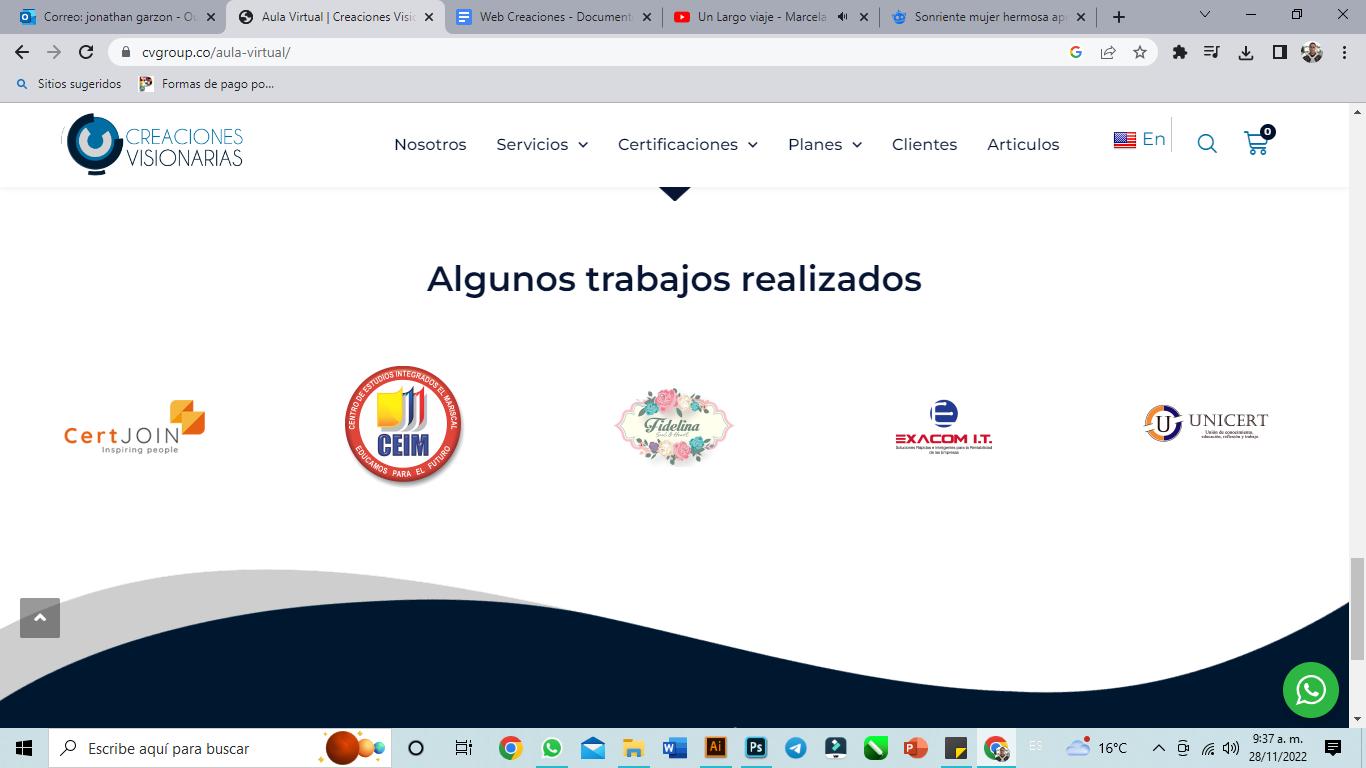Toggle the Chrome side panel

(x=1279, y=52)
